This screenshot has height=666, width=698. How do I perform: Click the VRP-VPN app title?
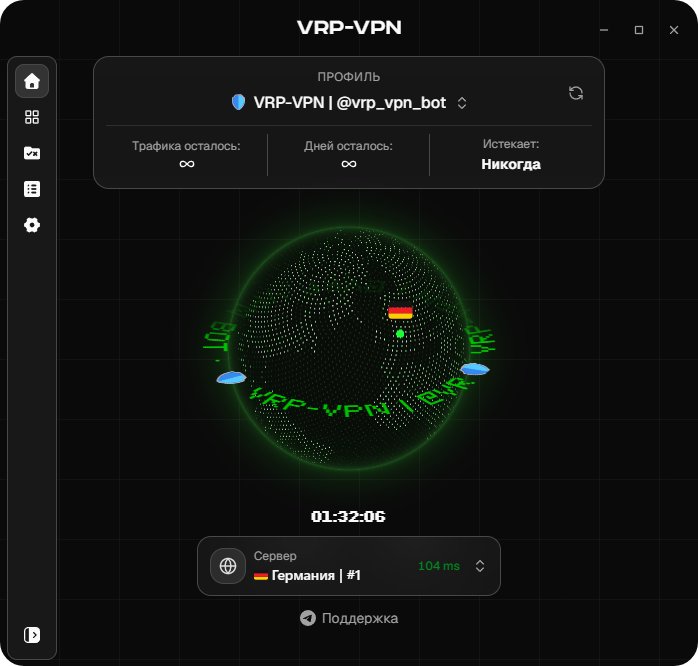(x=349, y=28)
